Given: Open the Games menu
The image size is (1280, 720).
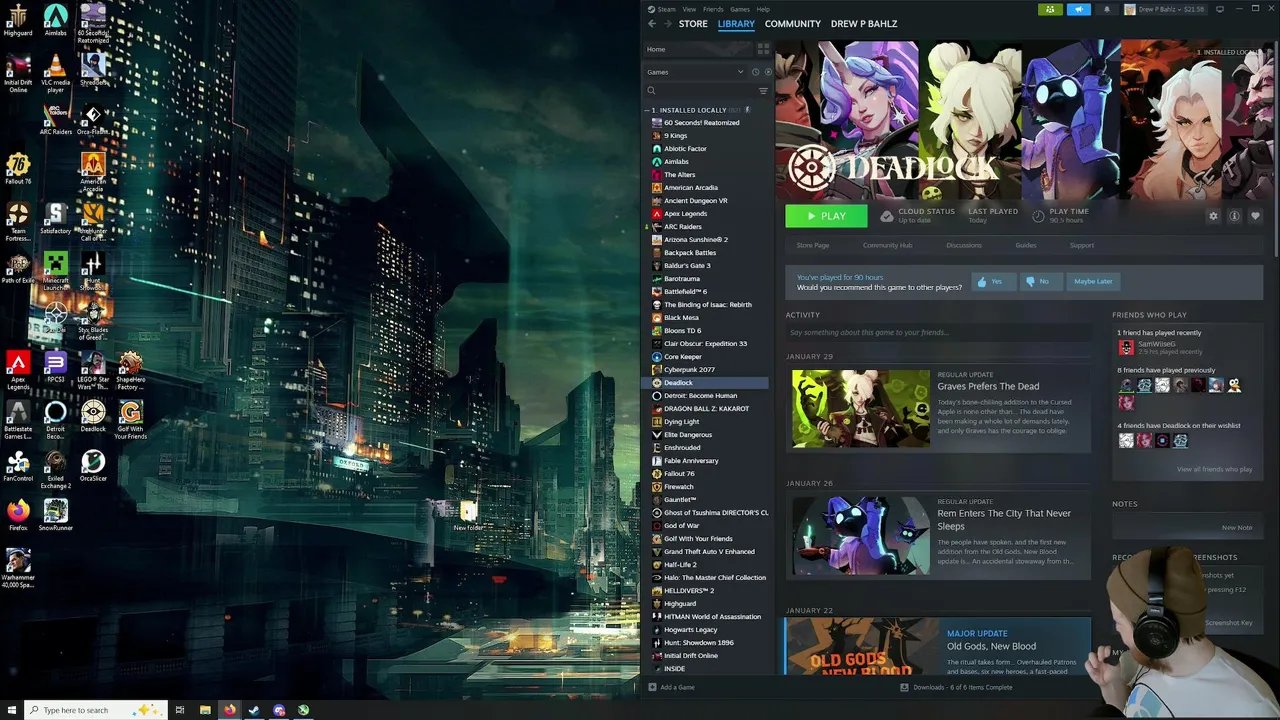Looking at the screenshot, I should (740, 9).
